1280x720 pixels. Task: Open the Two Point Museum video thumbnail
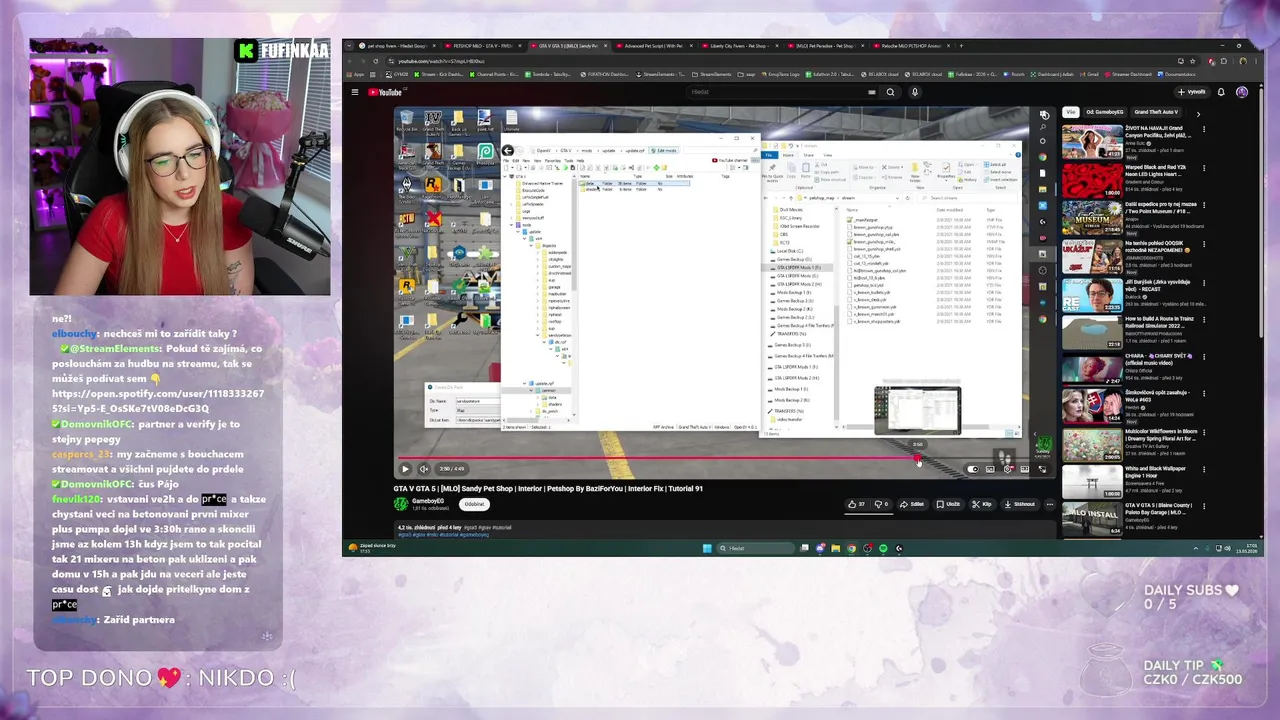[1092, 218]
